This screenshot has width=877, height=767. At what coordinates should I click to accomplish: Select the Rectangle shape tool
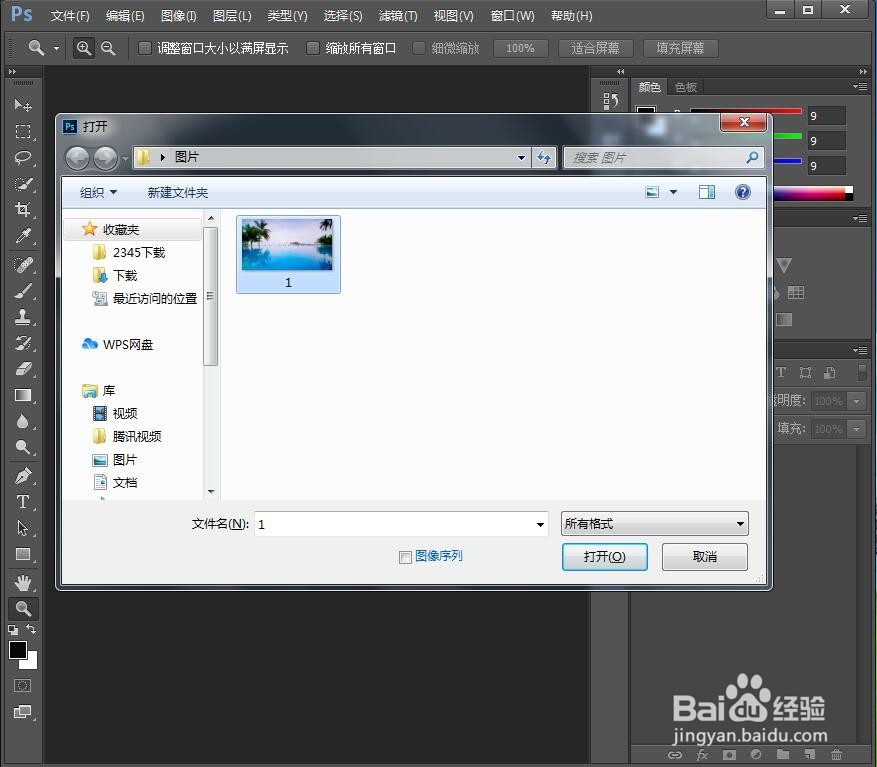[x=22, y=554]
